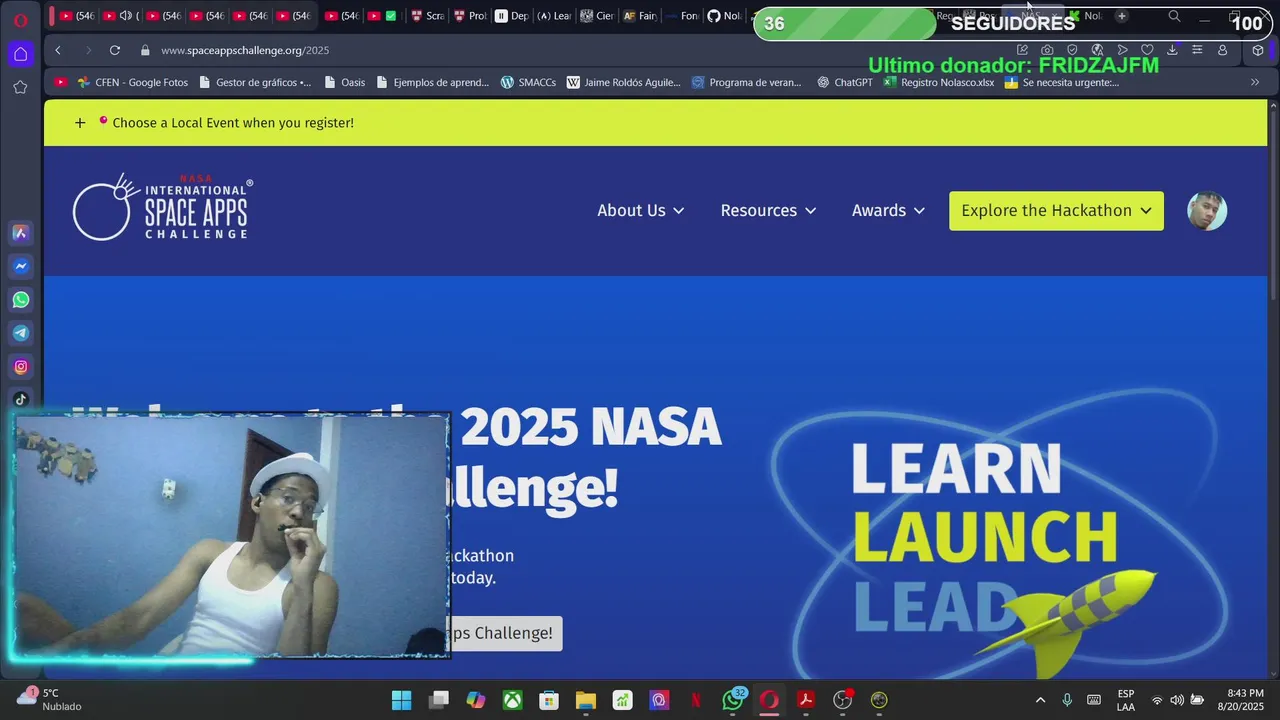The image size is (1280, 720).
Task: Open ad blocker shield settings
Action: point(1072,50)
